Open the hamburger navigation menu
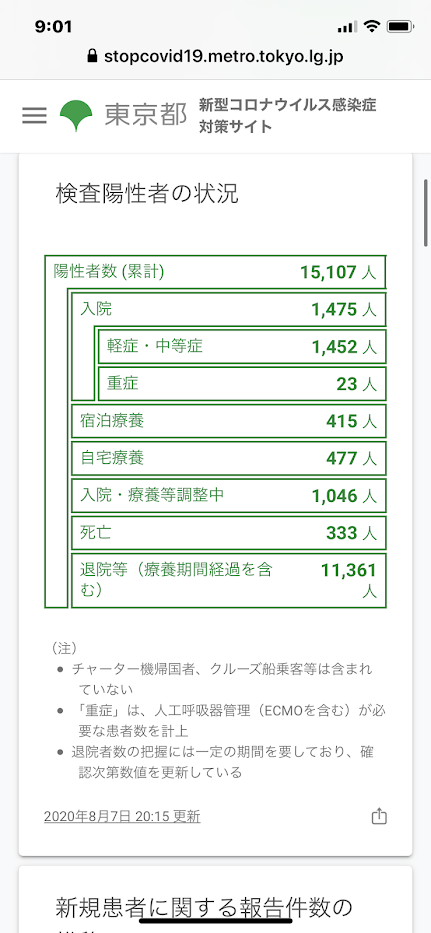This screenshot has width=431, height=933. point(34,115)
